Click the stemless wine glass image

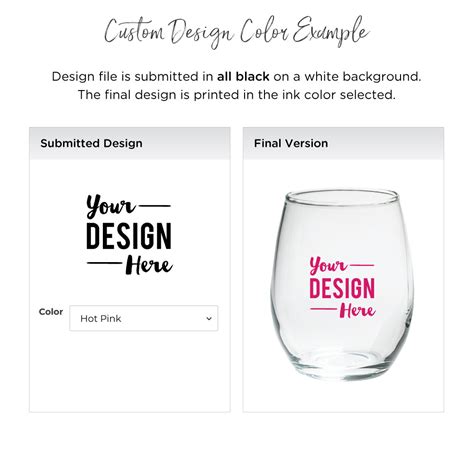342,285
